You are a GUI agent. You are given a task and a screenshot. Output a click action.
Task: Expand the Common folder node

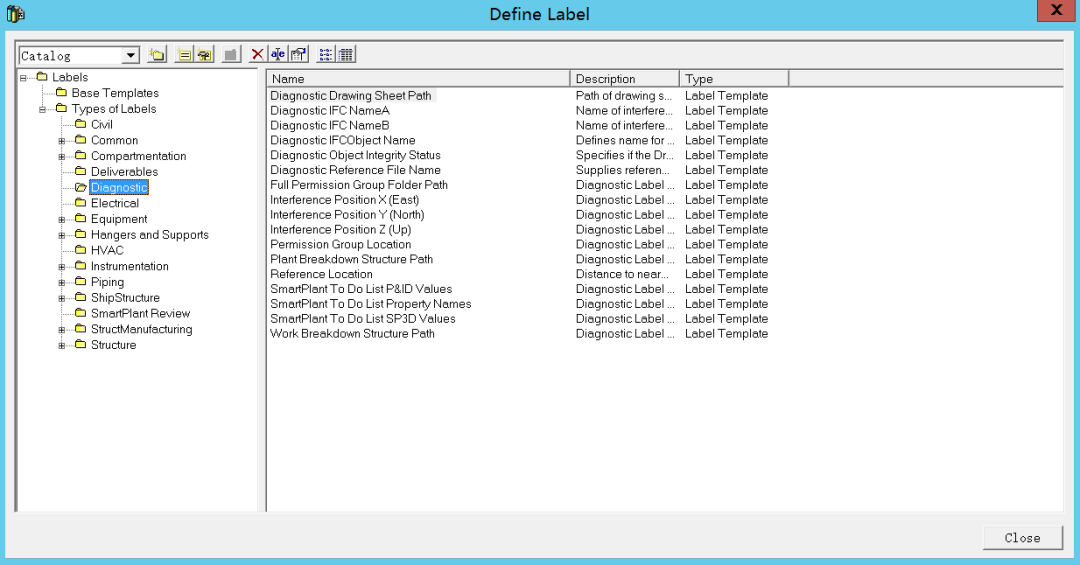tap(61, 141)
